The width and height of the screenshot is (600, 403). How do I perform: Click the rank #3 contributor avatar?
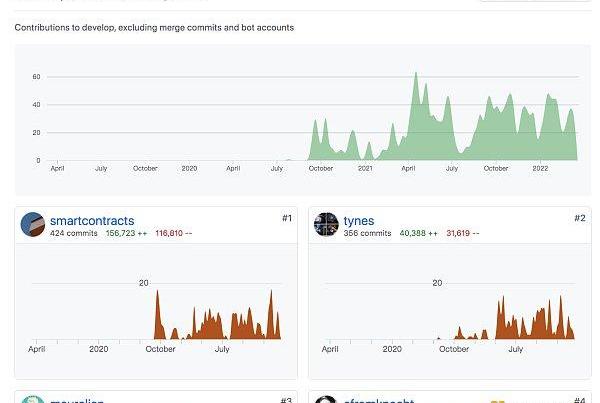tap(33, 400)
